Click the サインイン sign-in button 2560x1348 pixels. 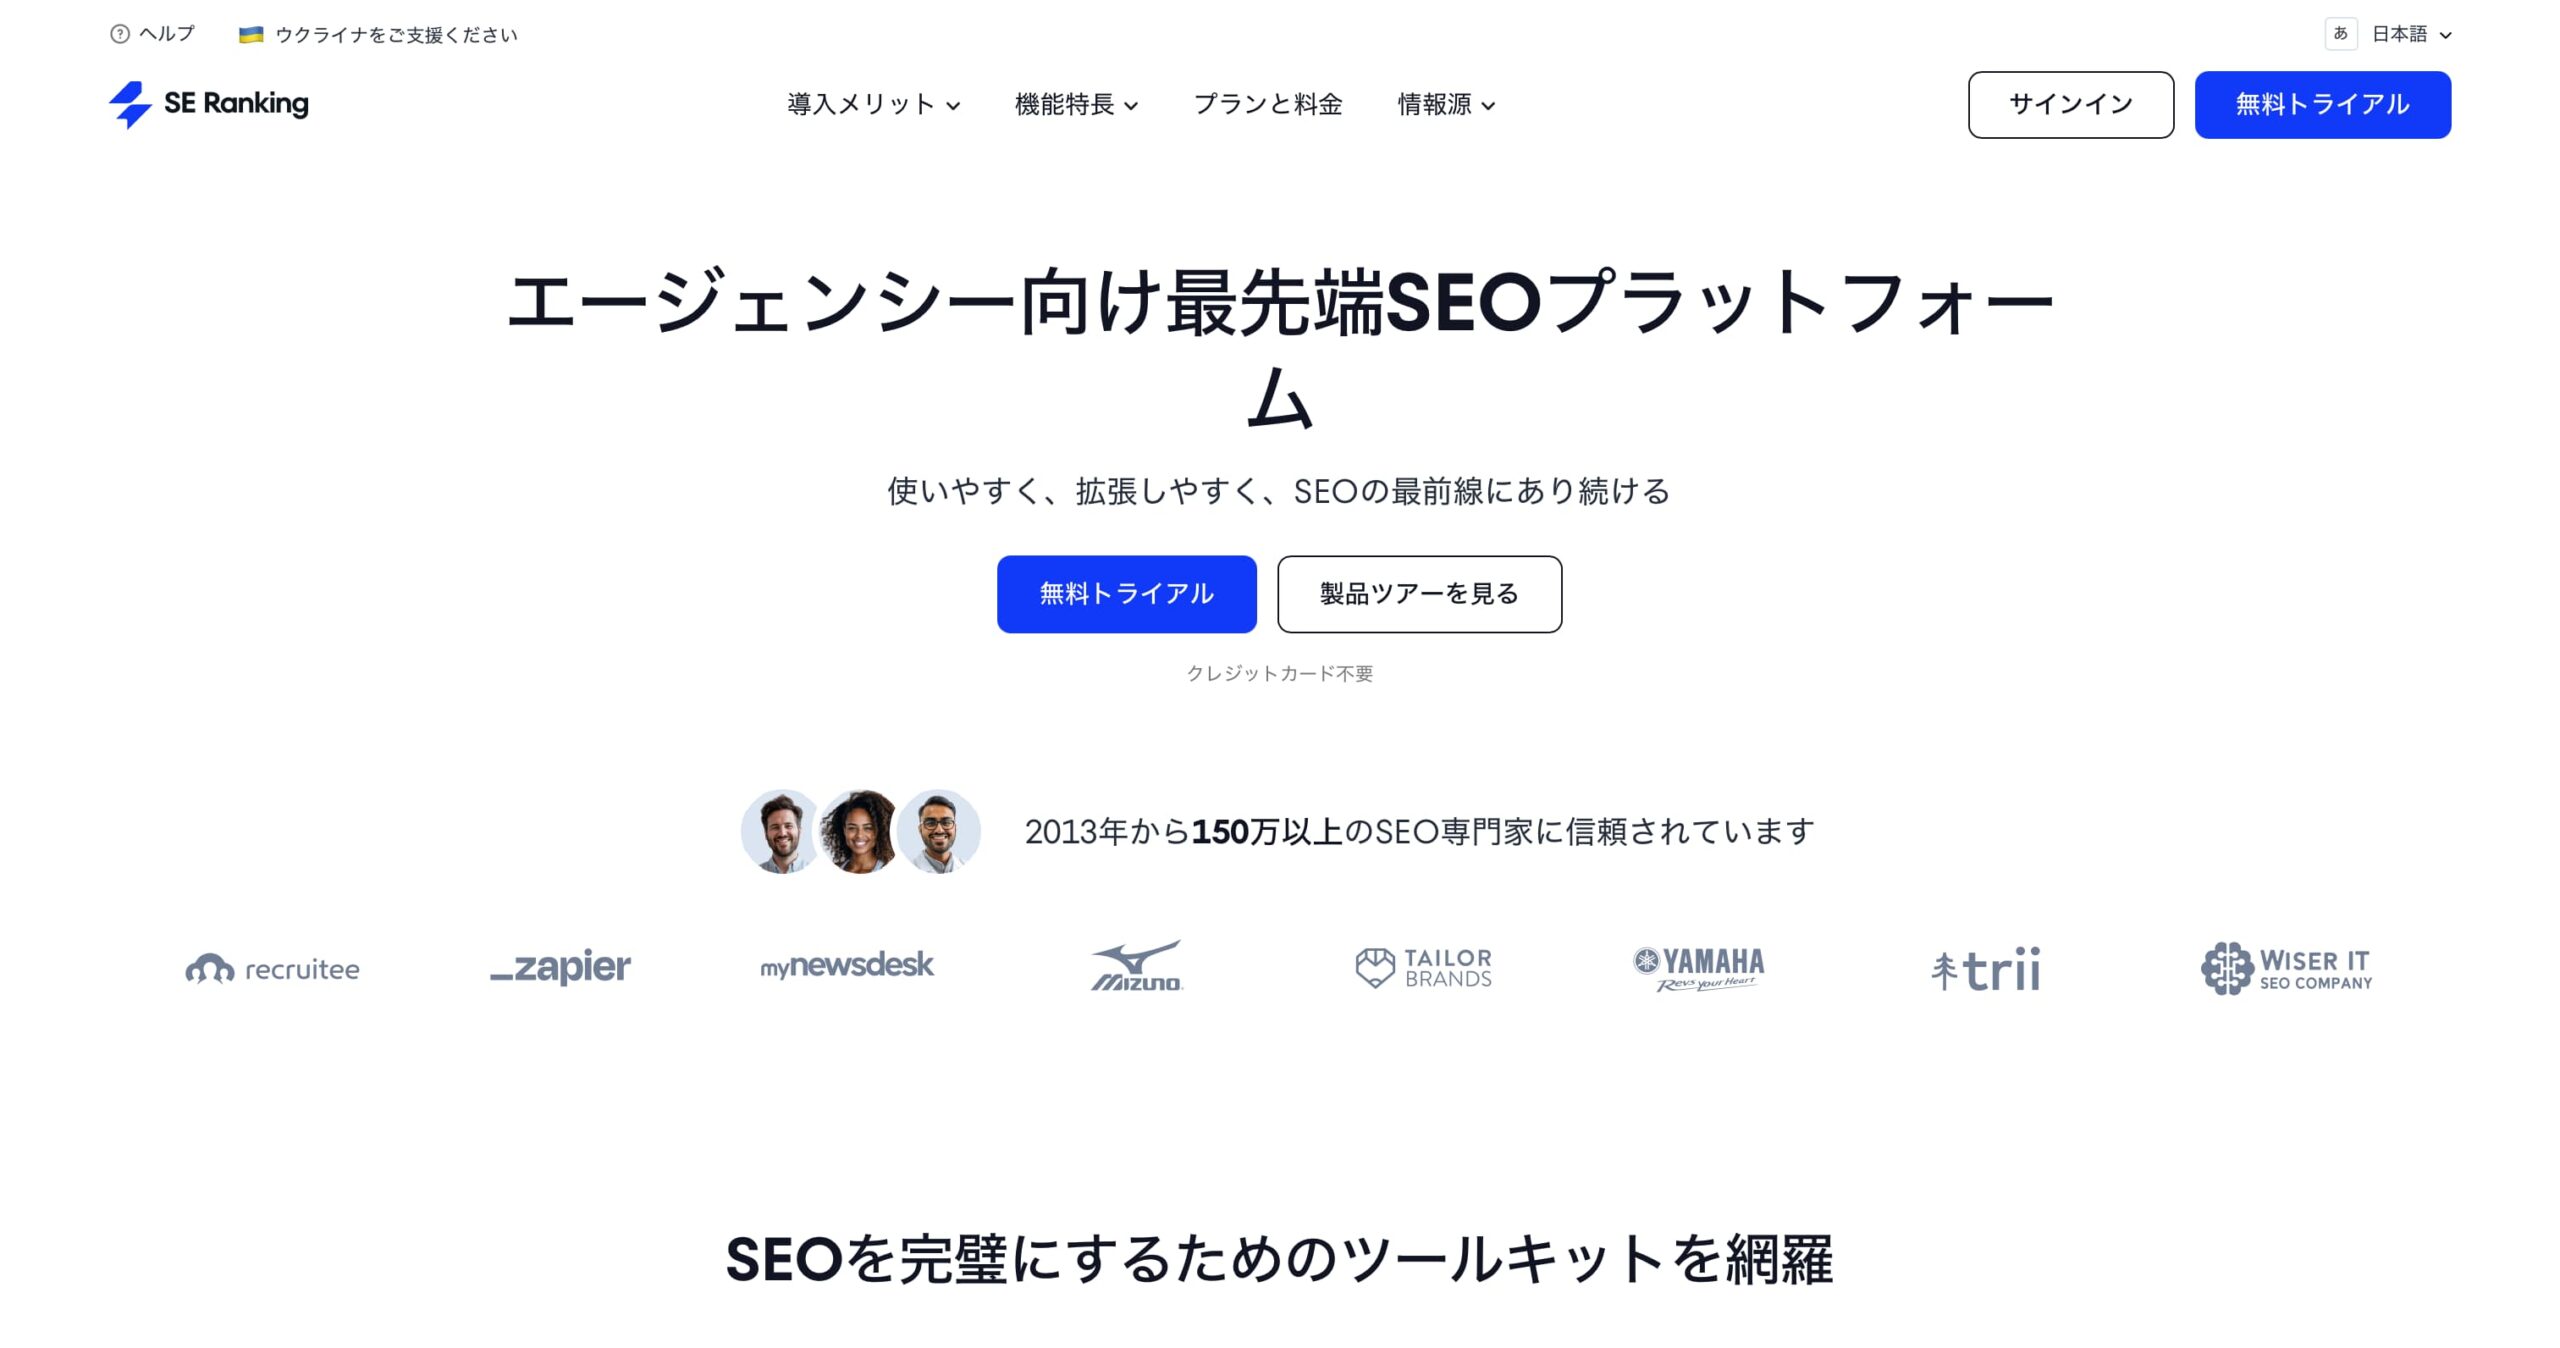2070,104
